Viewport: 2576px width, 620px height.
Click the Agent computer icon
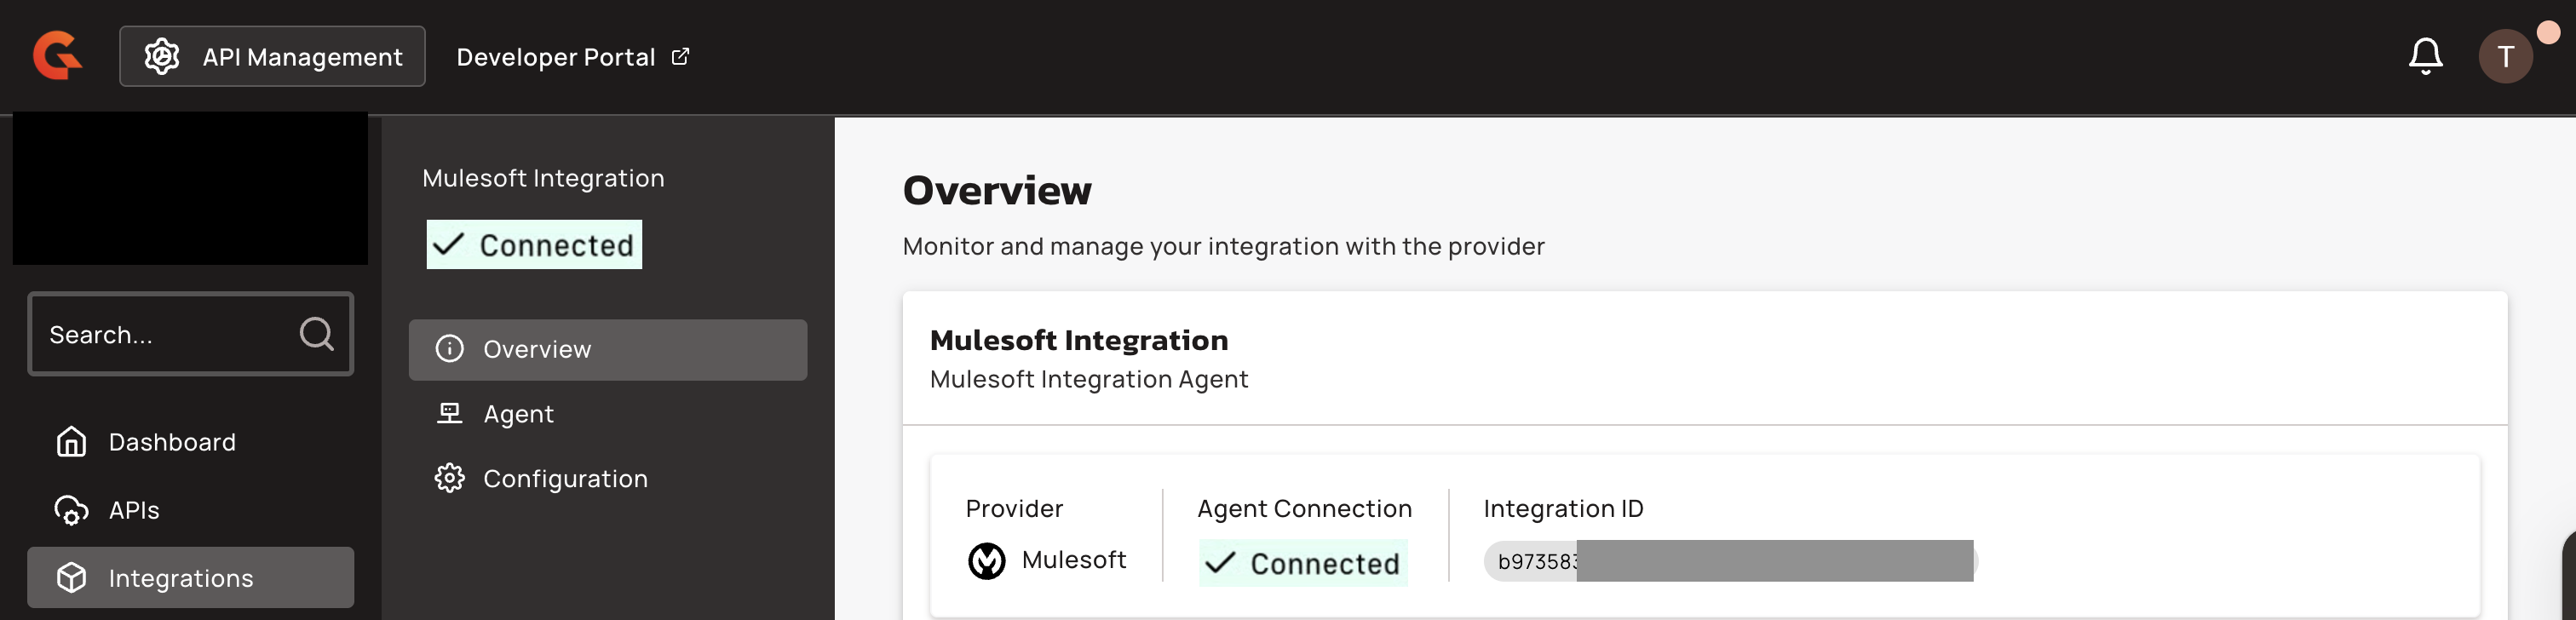coord(449,413)
